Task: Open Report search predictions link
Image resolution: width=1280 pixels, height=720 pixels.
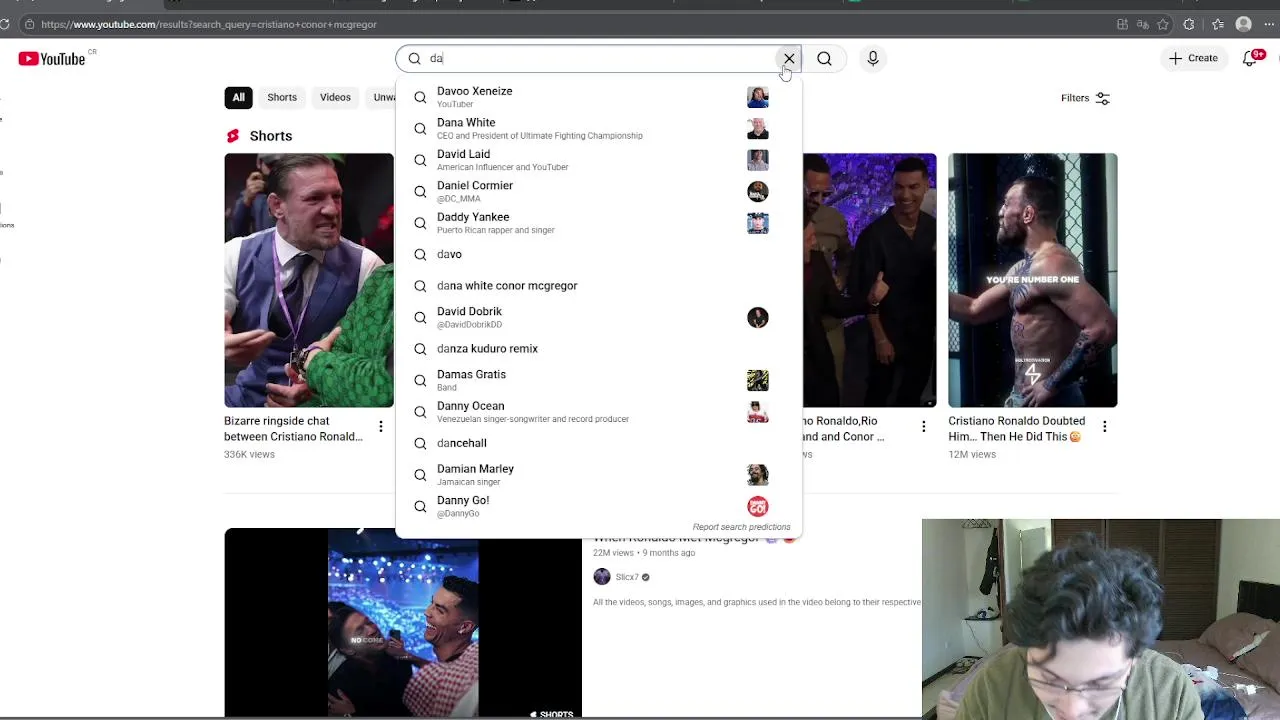Action: pos(741,527)
